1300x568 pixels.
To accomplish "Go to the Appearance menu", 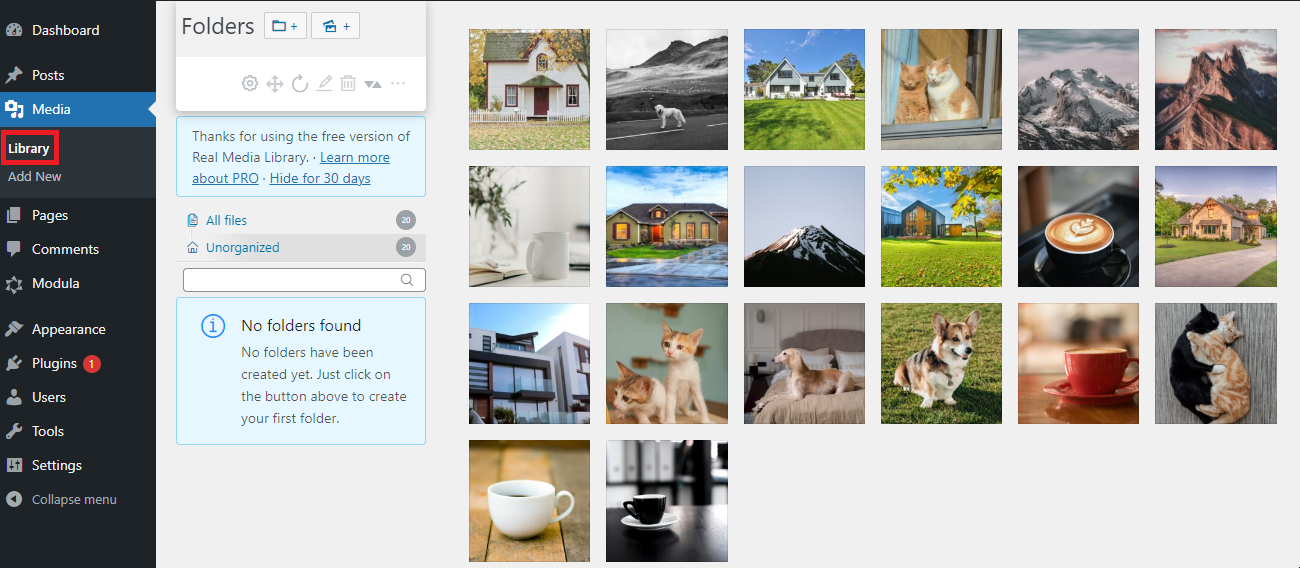I will coord(68,329).
